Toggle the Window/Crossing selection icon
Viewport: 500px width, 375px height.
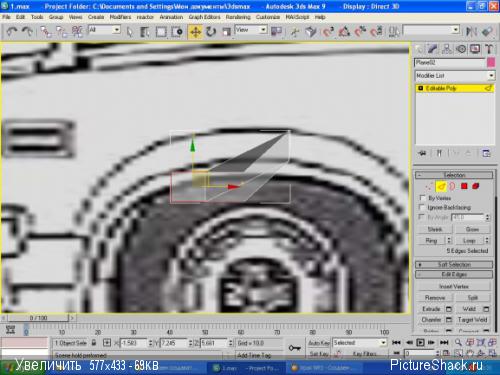177,32
